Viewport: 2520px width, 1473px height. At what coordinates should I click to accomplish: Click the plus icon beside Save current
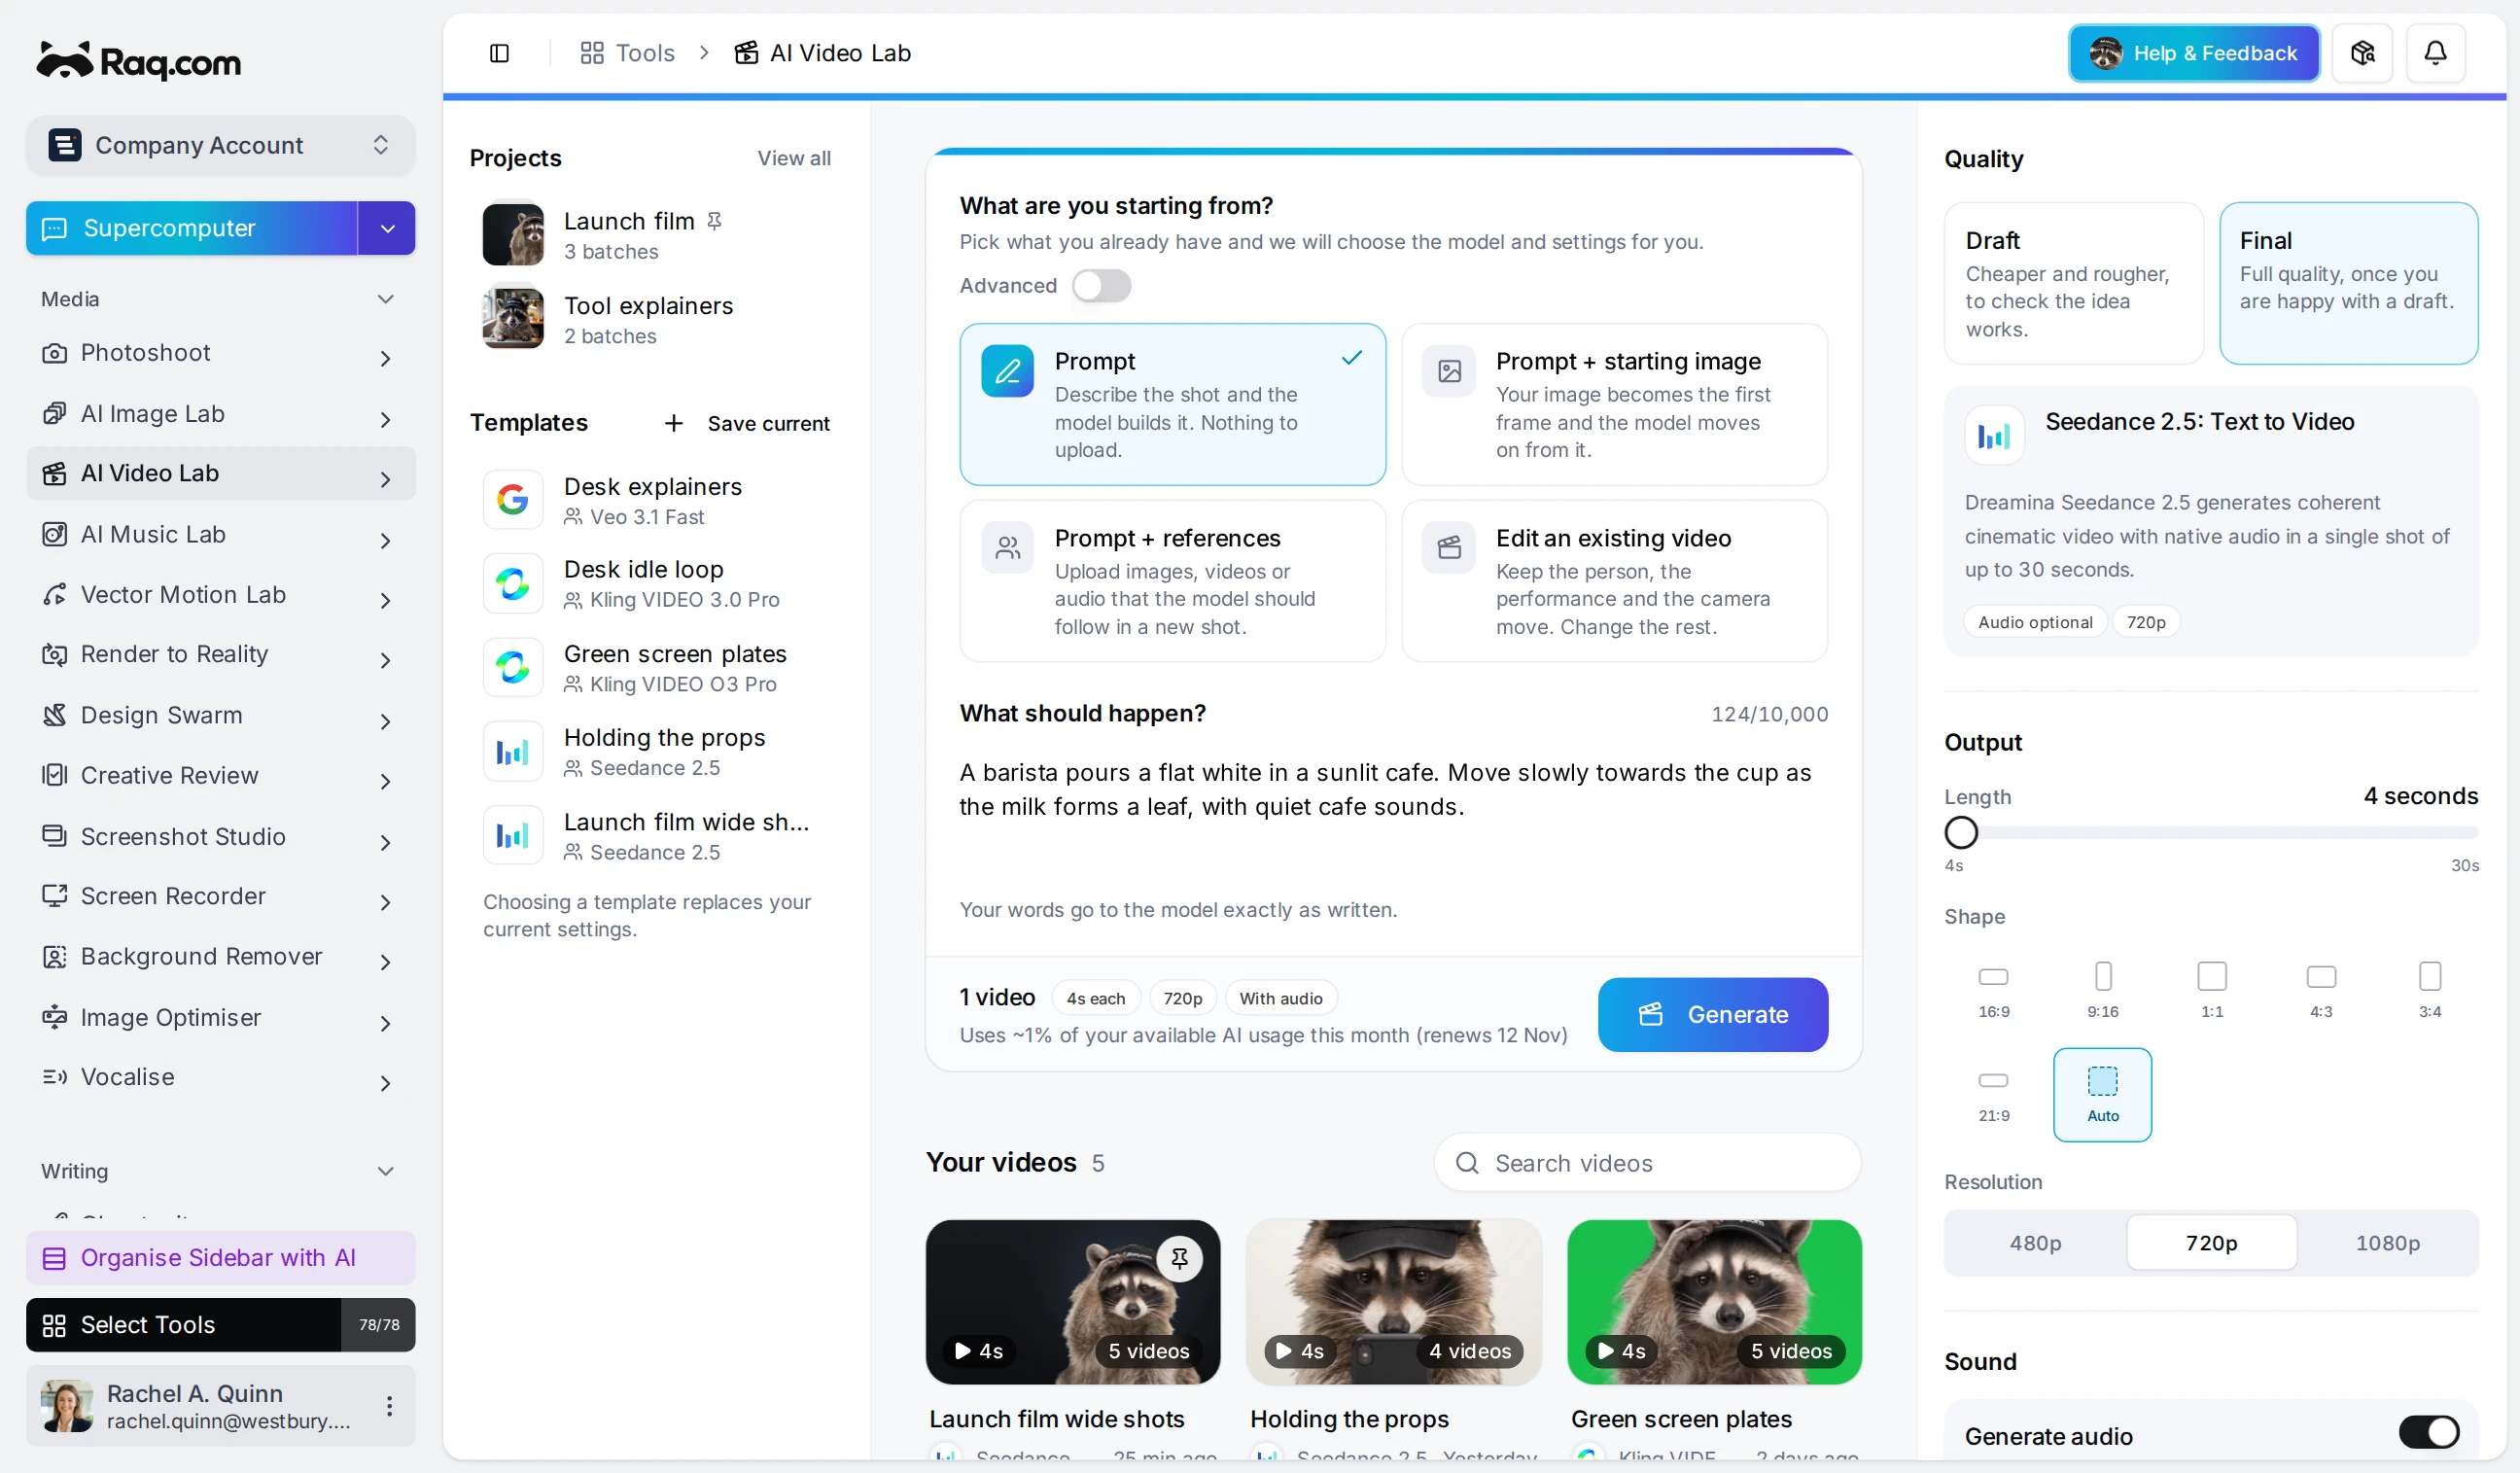(x=674, y=424)
